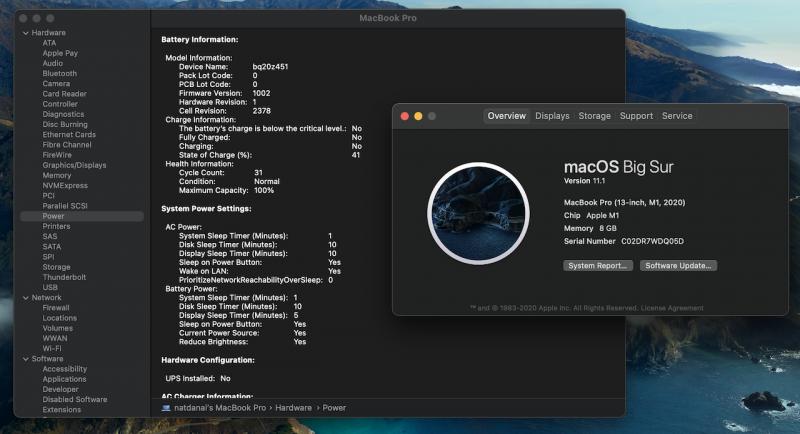Select Volumes under Network

tap(57, 328)
